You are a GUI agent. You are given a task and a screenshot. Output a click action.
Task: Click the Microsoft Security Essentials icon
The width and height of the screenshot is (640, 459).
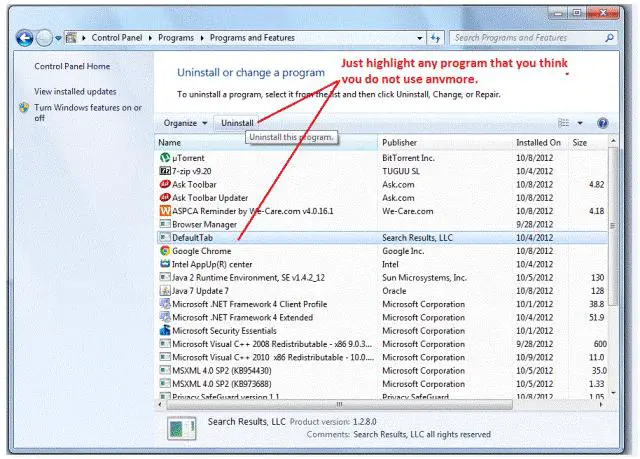pos(165,330)
